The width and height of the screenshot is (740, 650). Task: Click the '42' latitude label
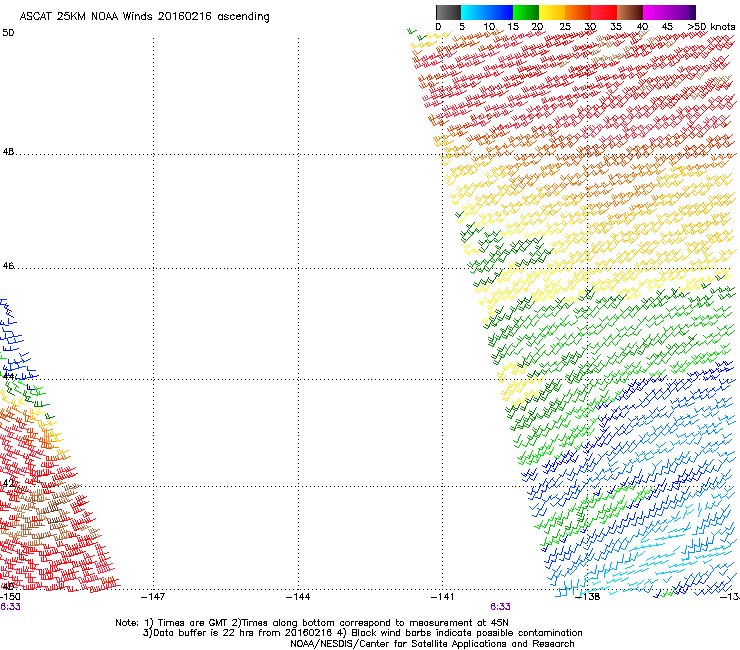point(8,483)
